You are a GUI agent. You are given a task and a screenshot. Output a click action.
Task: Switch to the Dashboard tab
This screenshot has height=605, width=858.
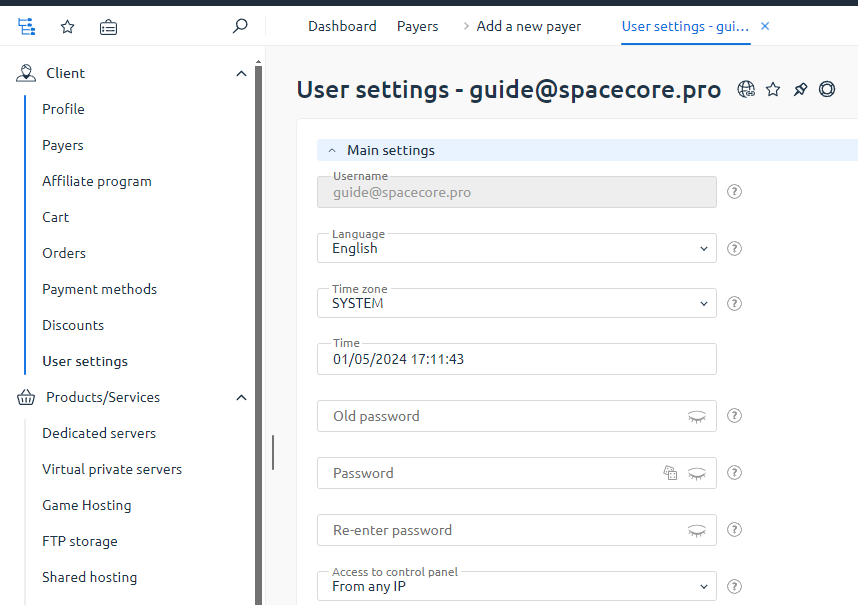pos(342,26)
